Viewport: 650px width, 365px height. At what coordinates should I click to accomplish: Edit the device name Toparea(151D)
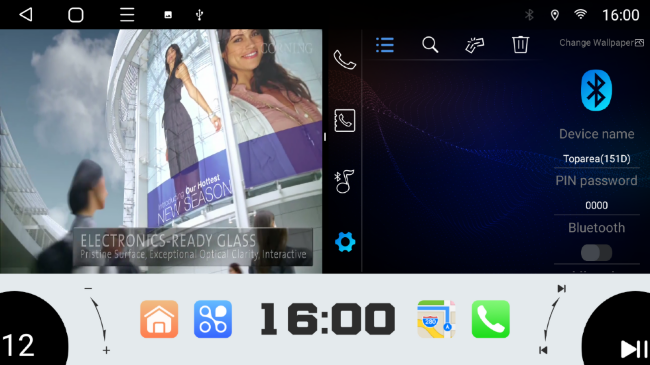click(597, 159)
